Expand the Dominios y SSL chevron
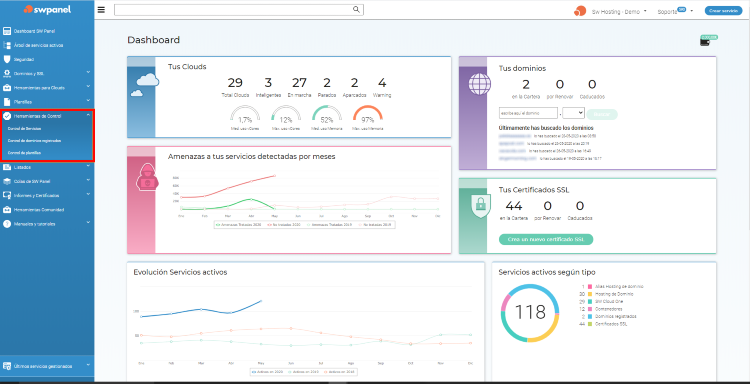 click(x=88, y=73)
